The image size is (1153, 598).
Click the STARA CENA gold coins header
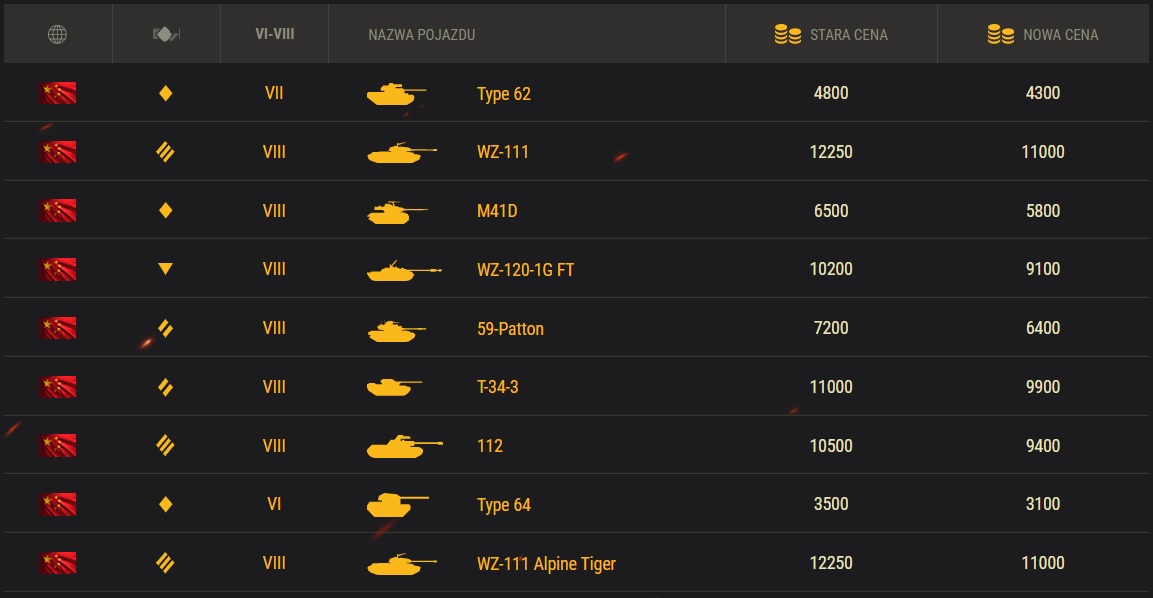coord(831,34)
